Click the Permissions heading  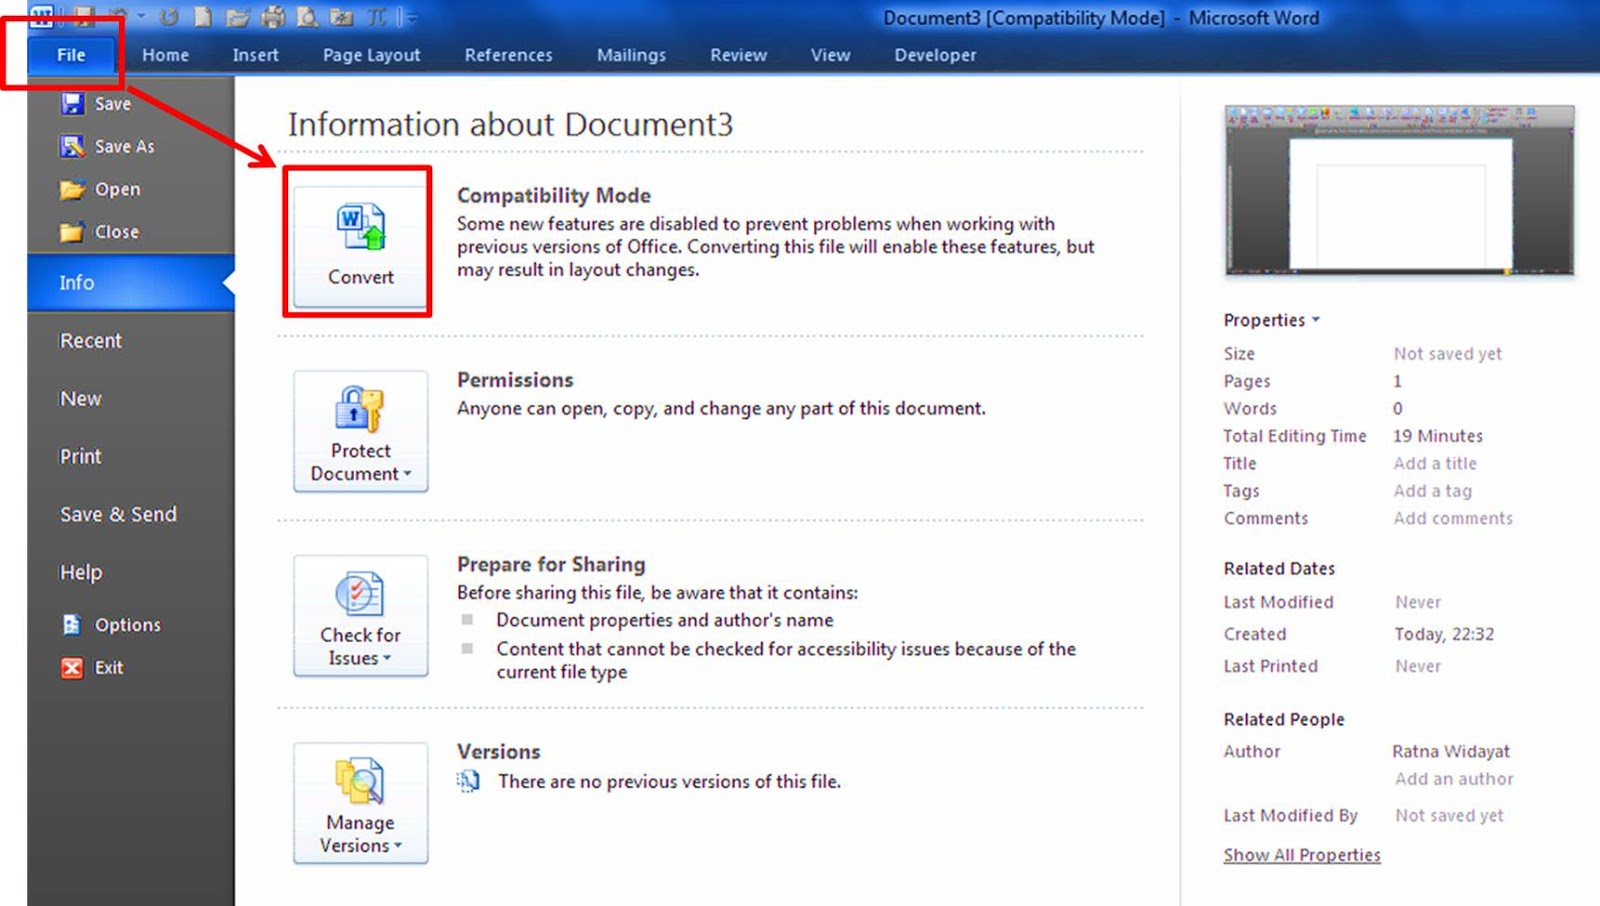(x=515, y=380)
